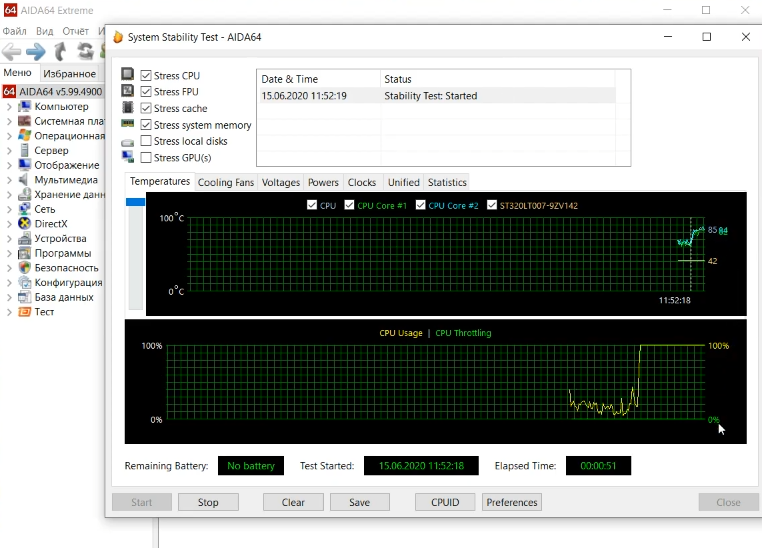Viewport: 762px width, 548px height.
Task: Click the Программы icon in tree
Action: pyautogui.click(x=24, y=253)
